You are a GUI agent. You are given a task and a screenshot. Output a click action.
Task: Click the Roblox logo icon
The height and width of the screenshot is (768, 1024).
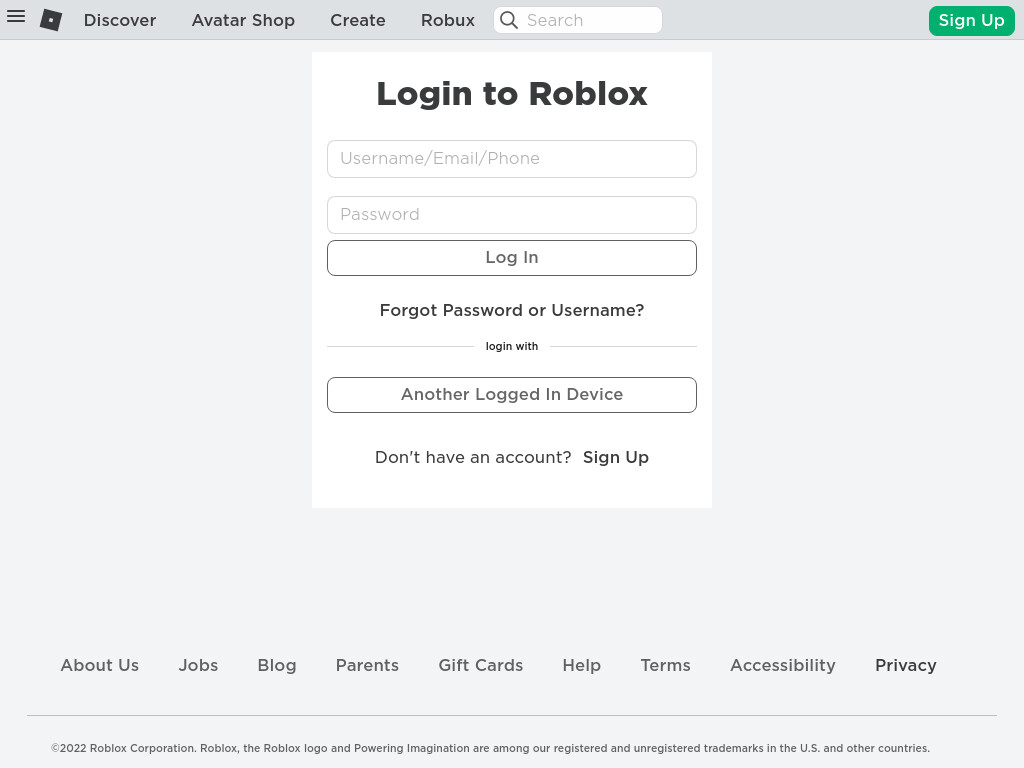click(x=51, y=20)
